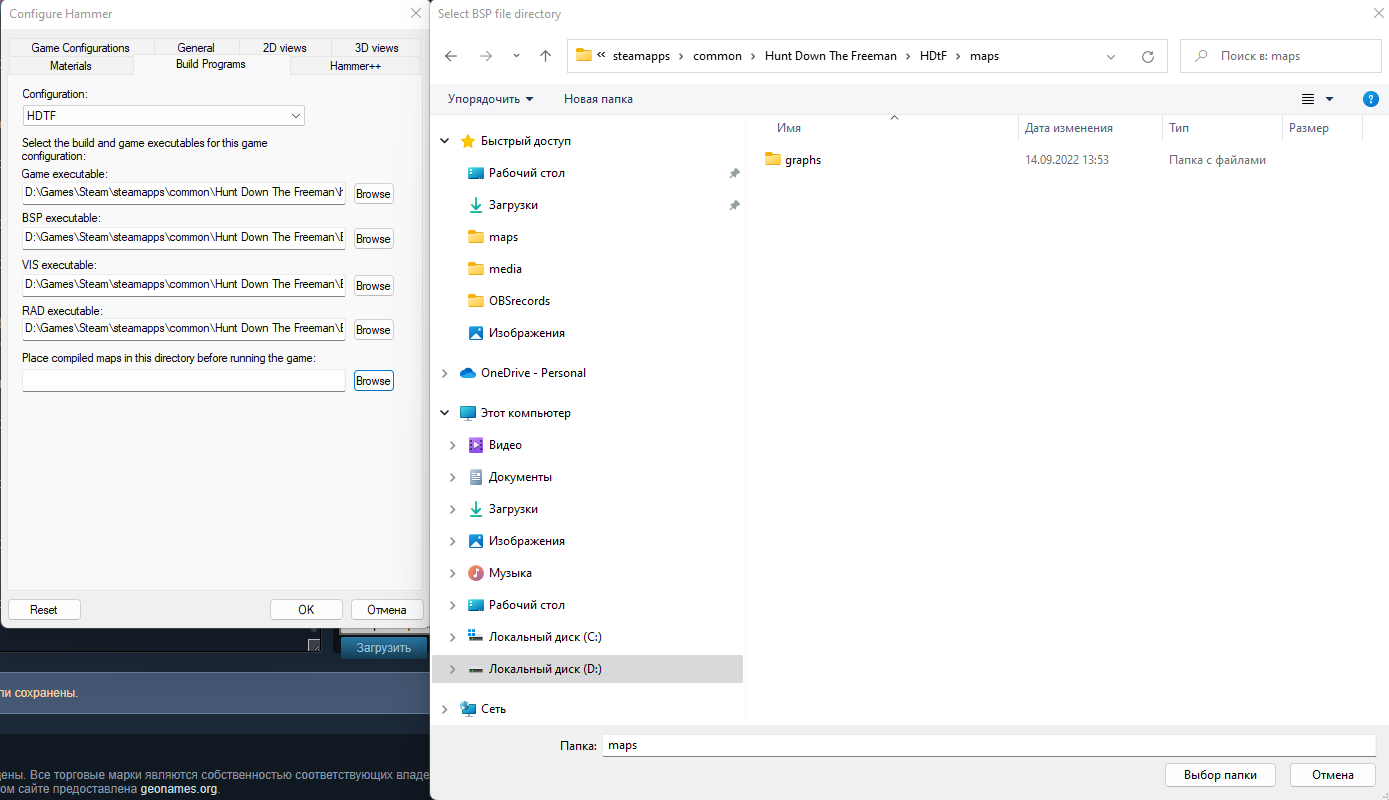Open the Hammer++ tab
The height and width of the screenshot is (800, 1389).
(x=356, y=66)
